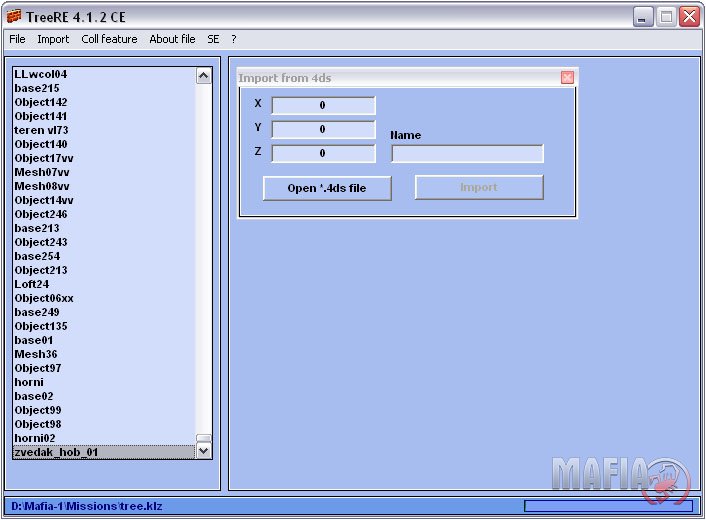Click the Import button

[x=479, y=188]
